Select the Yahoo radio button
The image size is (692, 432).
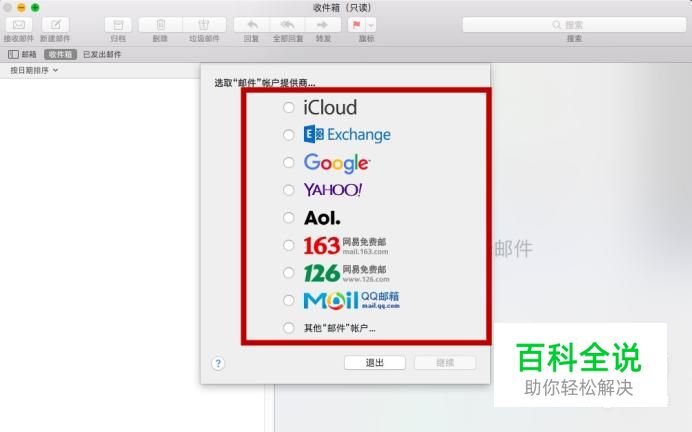pos(289,190)
